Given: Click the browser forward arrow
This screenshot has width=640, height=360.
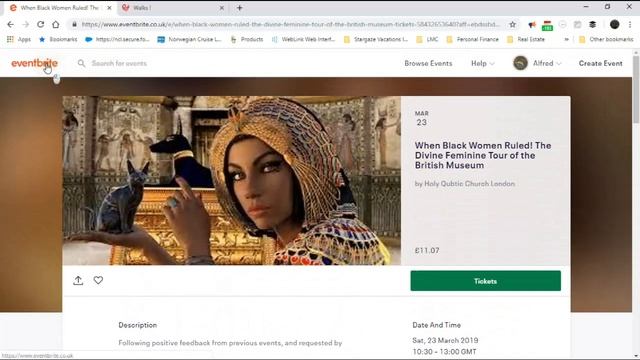Looking at the screenshot, I should point(25,24).
